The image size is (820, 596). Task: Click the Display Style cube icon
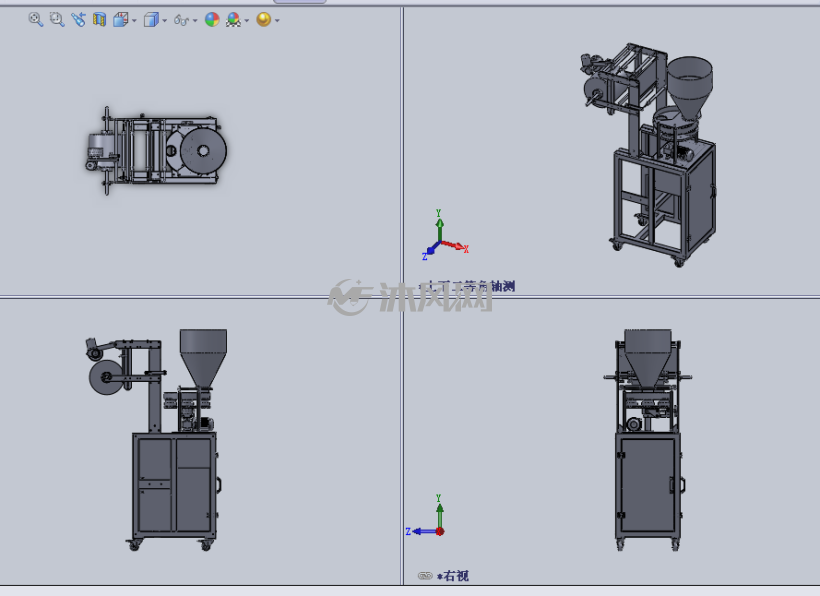[151, 20]
